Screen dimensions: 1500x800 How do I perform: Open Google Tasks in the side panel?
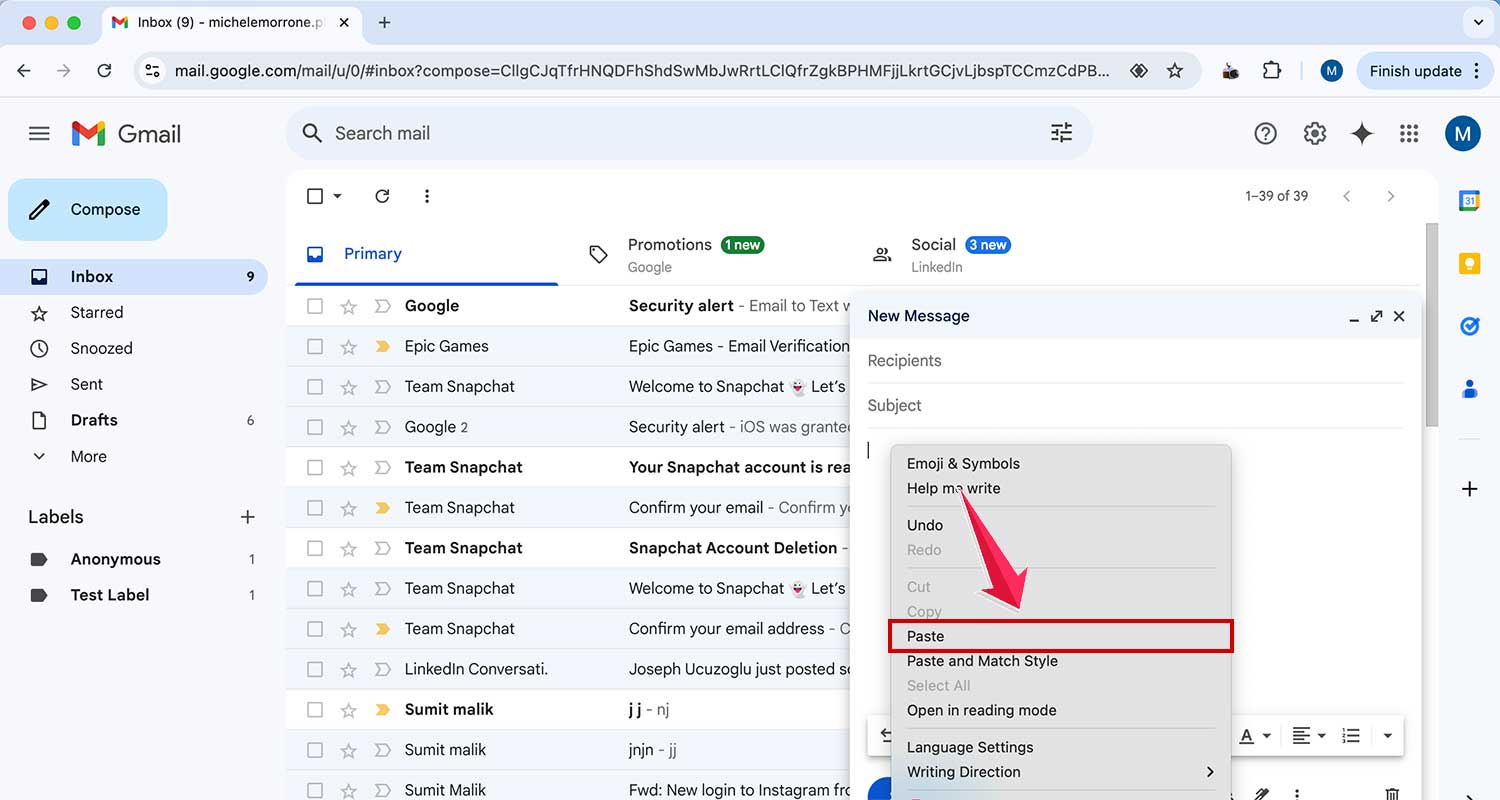coord(1469,325)
